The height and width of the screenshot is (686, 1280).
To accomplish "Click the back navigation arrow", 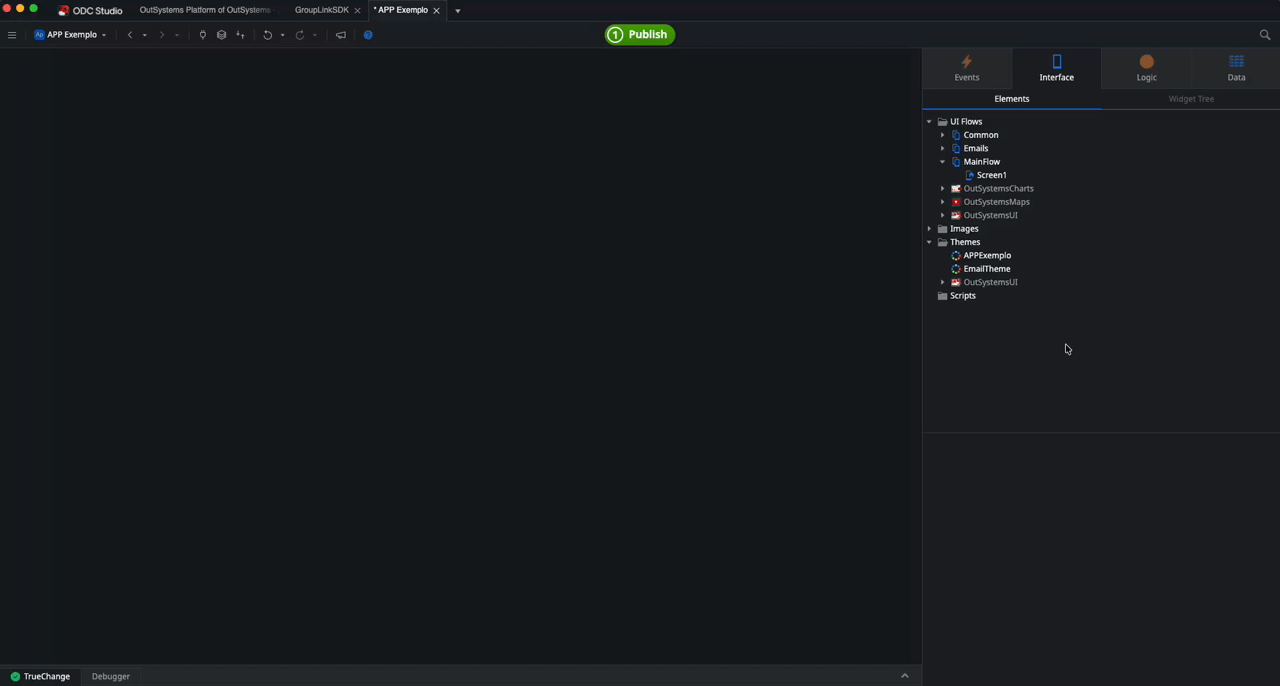I will tap(130, 35).
